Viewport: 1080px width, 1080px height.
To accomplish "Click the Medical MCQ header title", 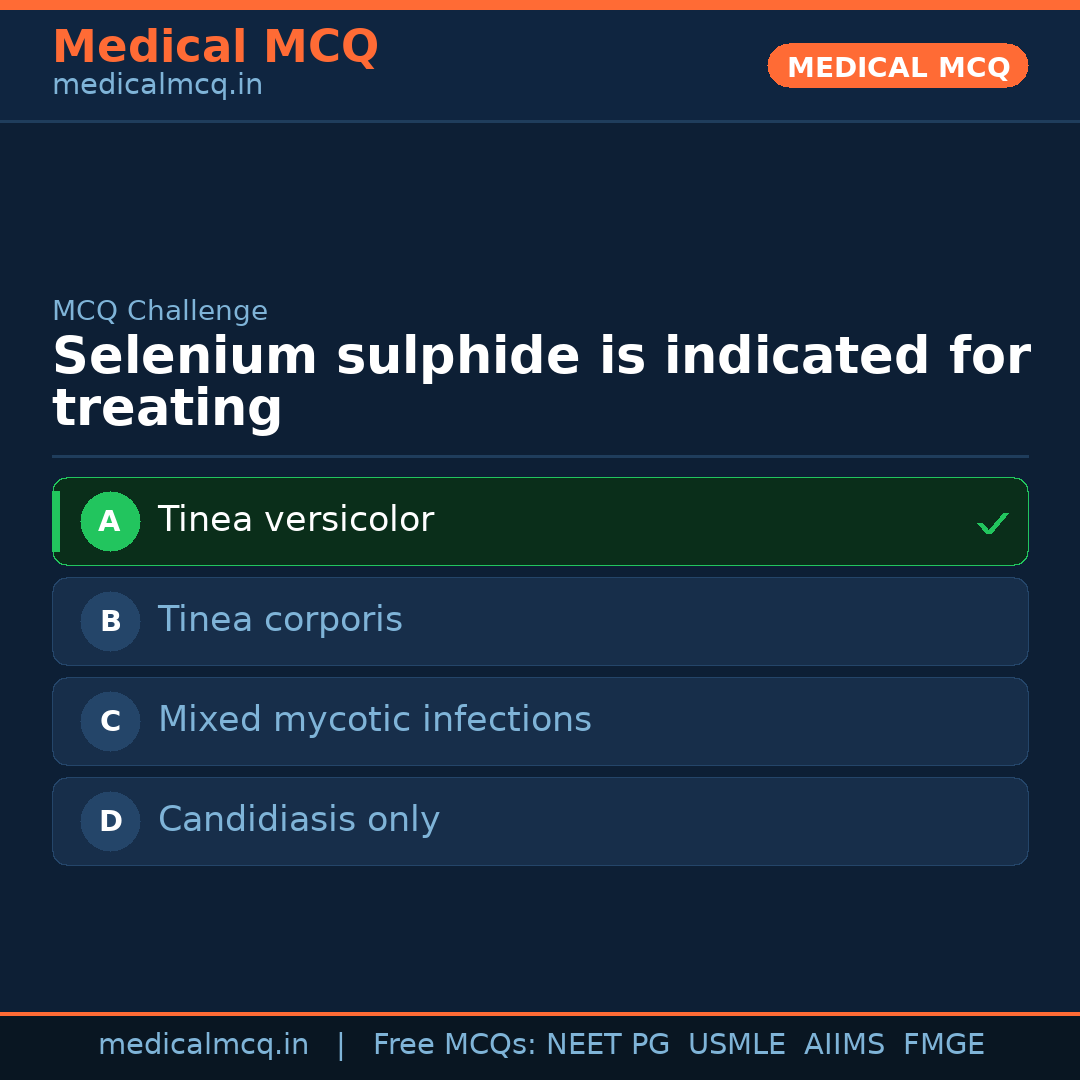I will pyautogui.click(x=215, y=47).
